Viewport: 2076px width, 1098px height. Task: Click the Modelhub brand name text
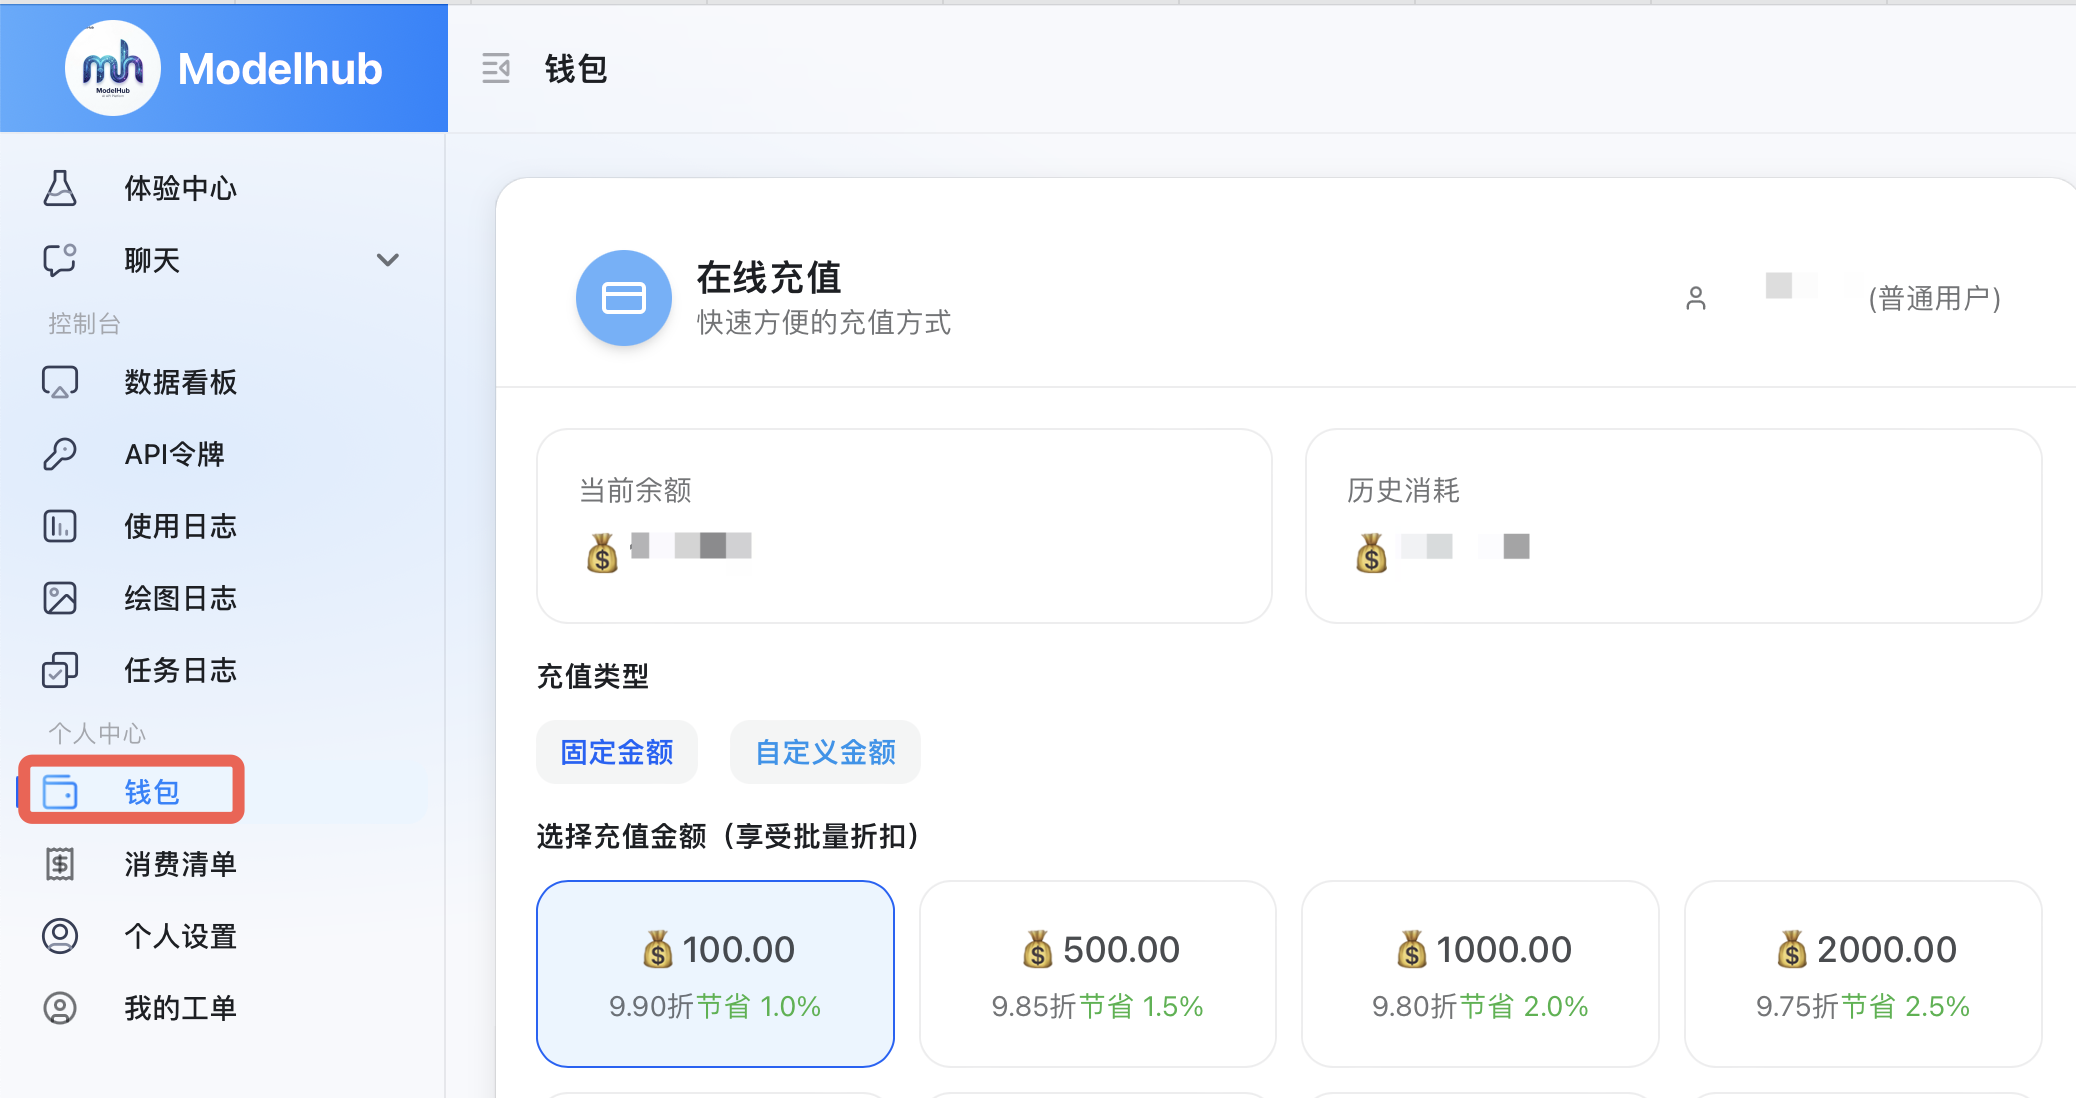280,69
